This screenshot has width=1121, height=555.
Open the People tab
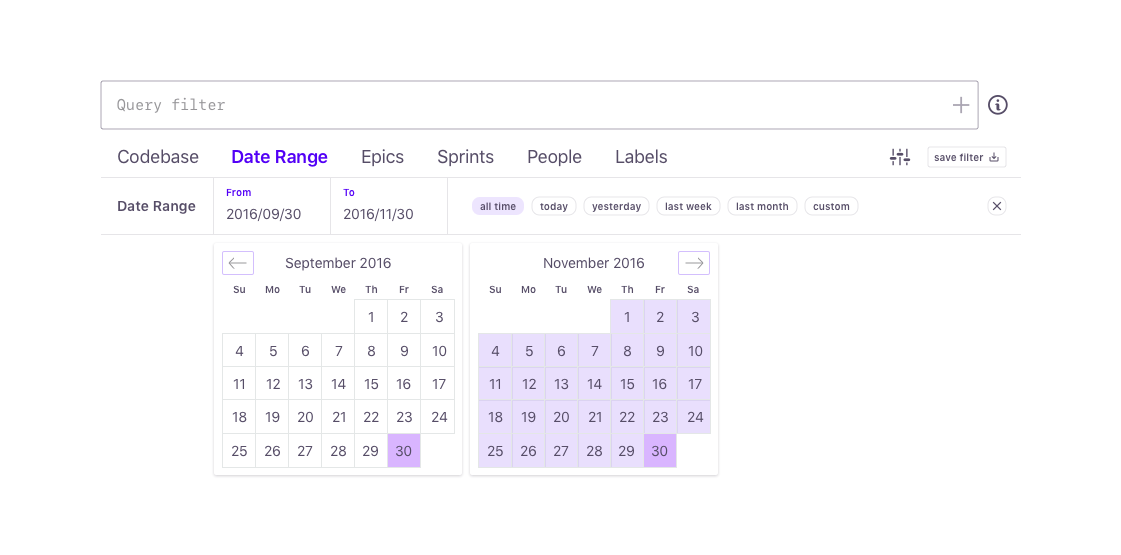(554, 157)
